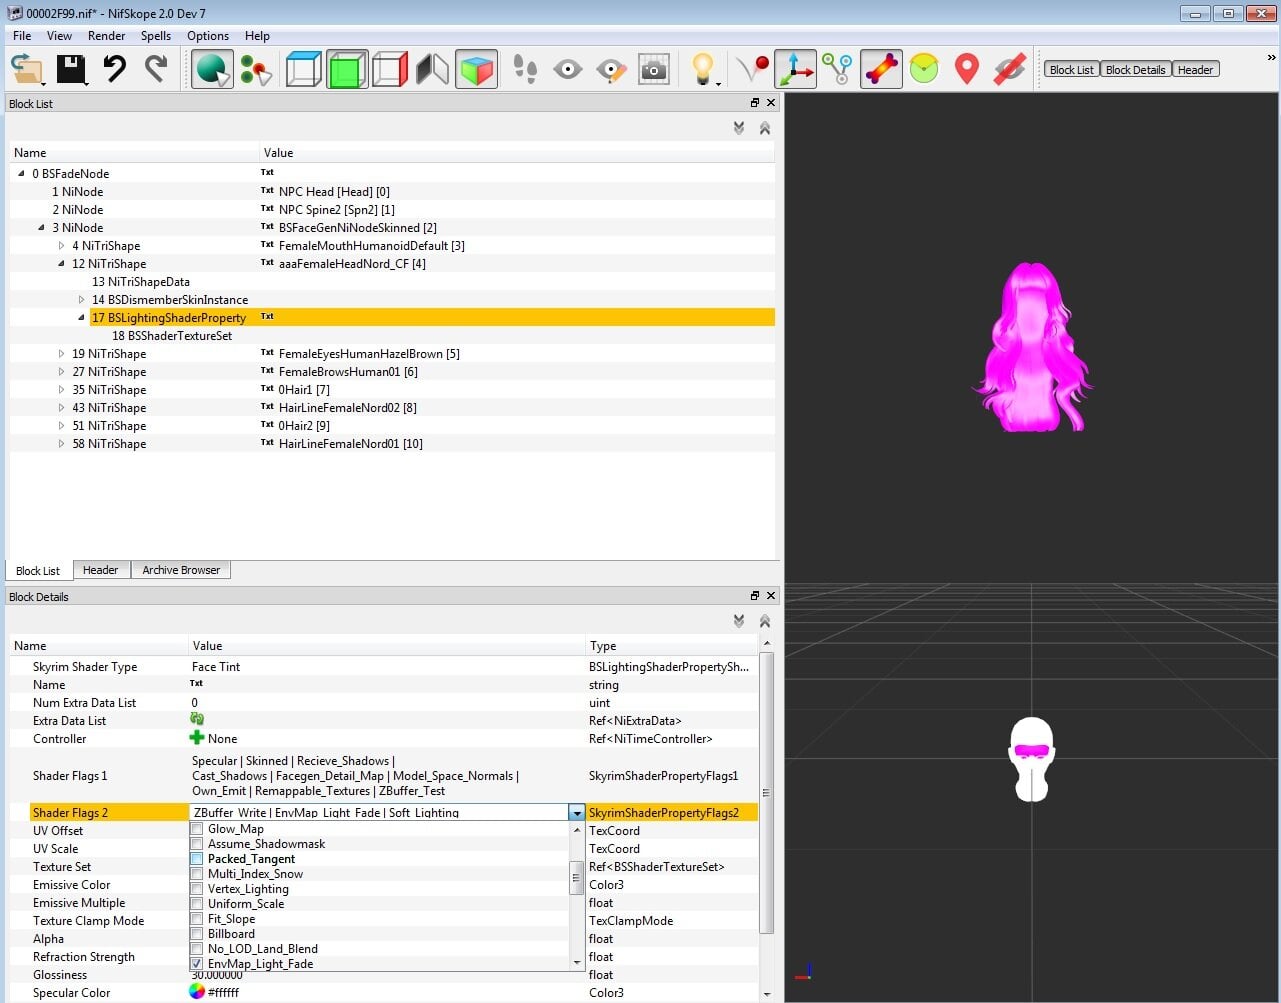The width and height of the screenshot is (1281, 1003).
Task: Open the Spells menu
Action: point(156,35)
